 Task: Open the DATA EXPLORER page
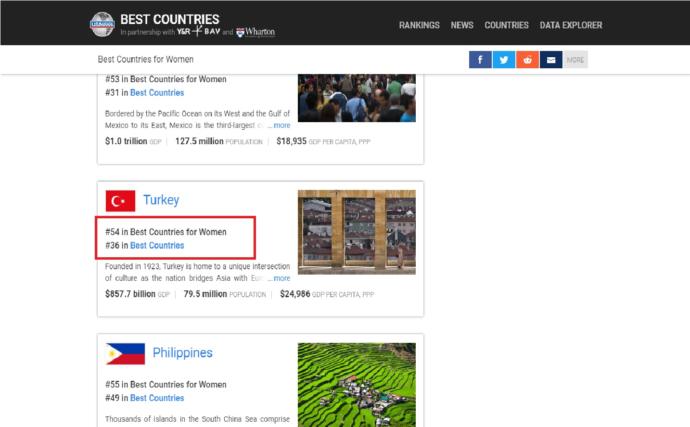tap(571, 25)
